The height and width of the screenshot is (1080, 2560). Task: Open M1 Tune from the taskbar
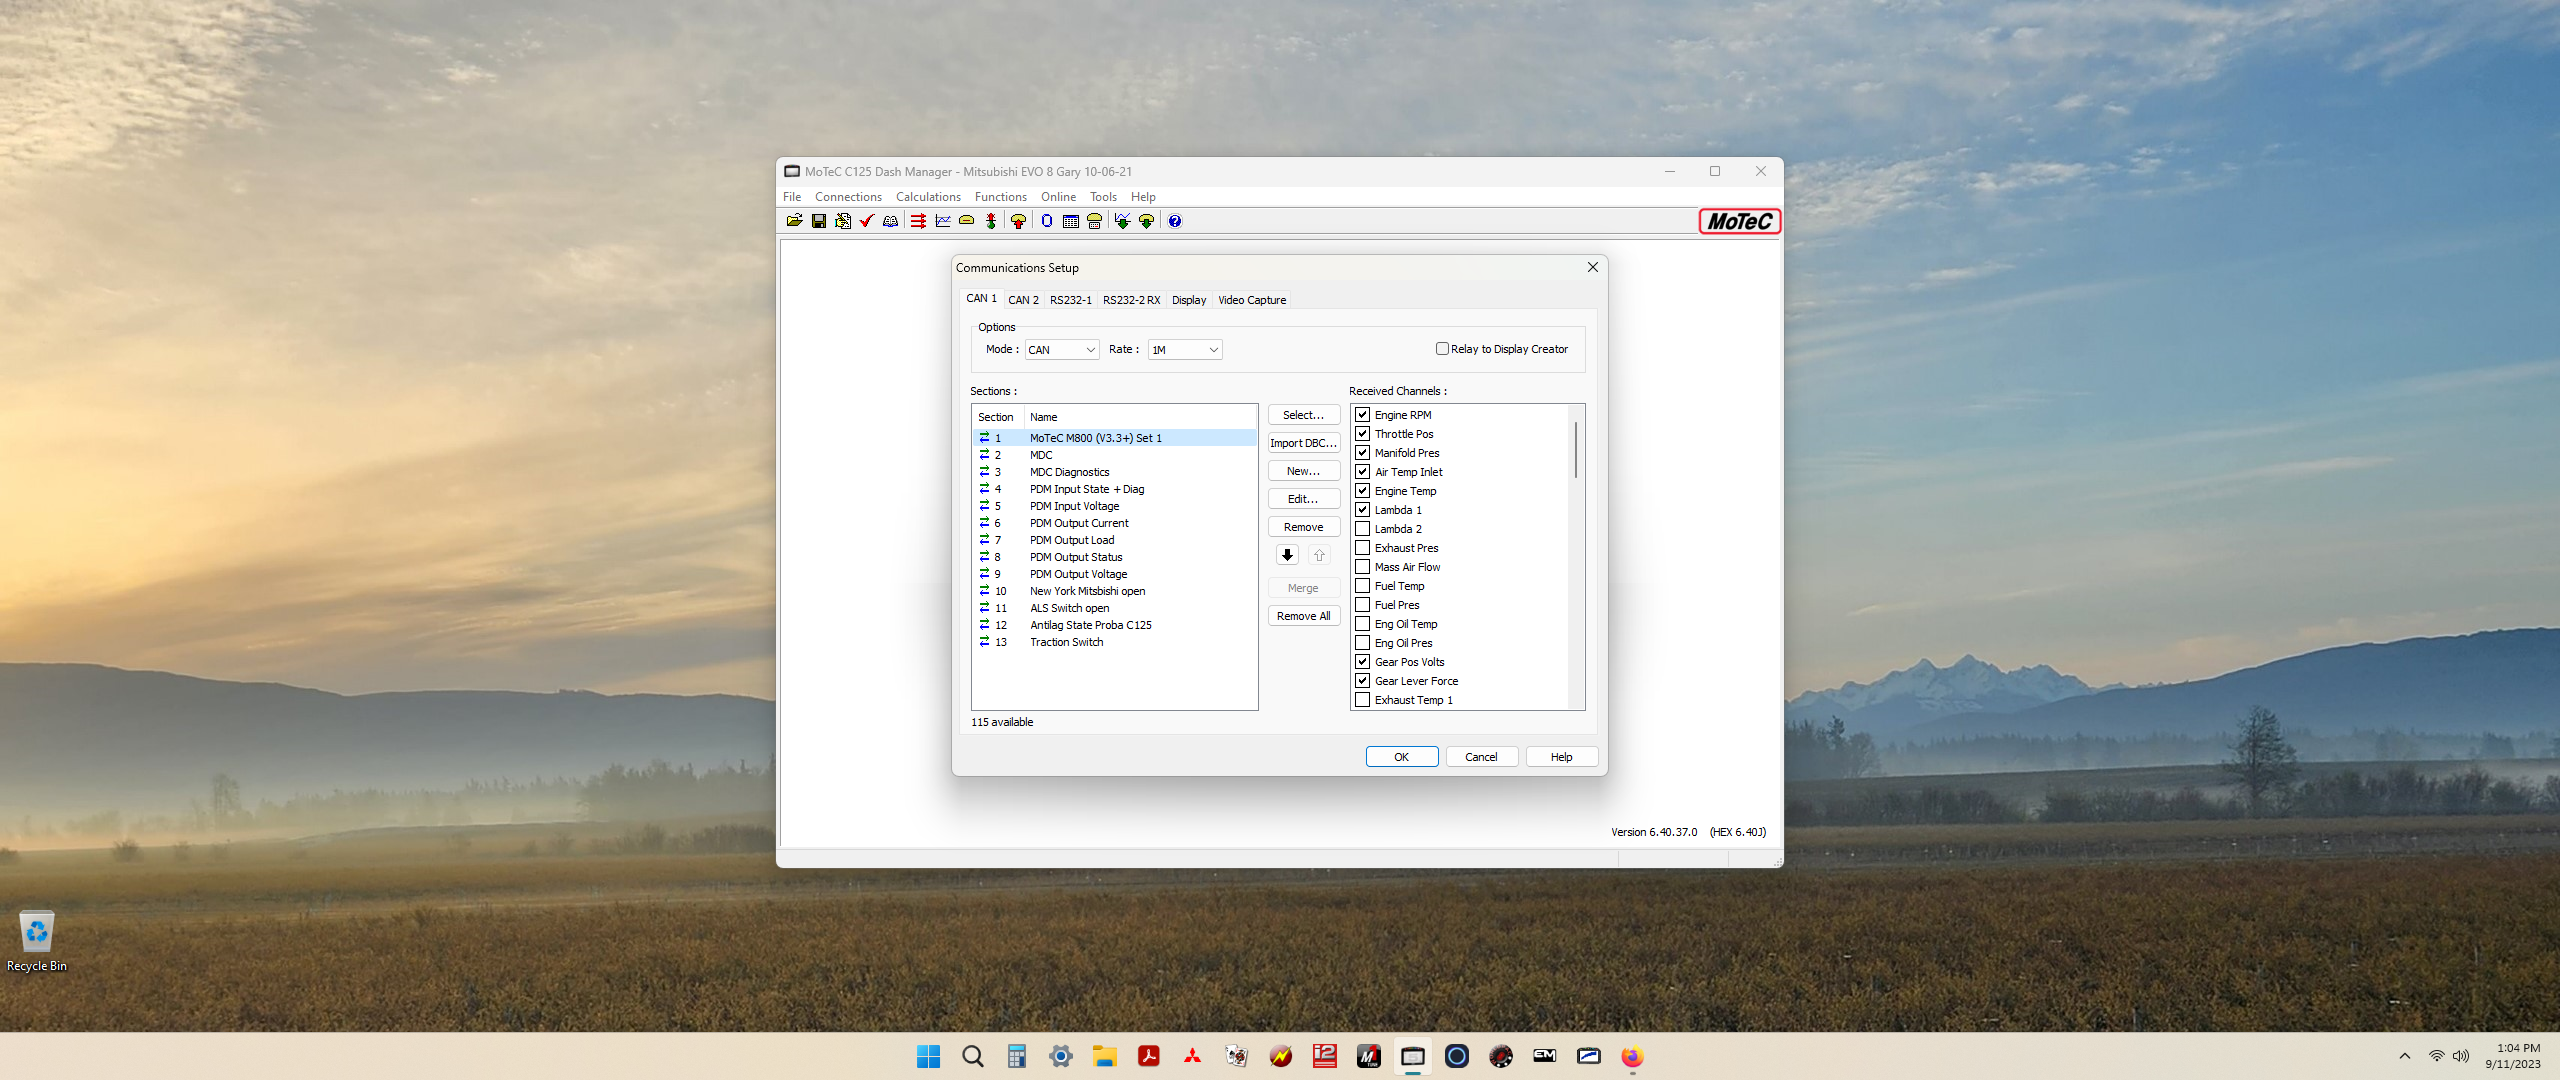(x=1369, y=1056)
